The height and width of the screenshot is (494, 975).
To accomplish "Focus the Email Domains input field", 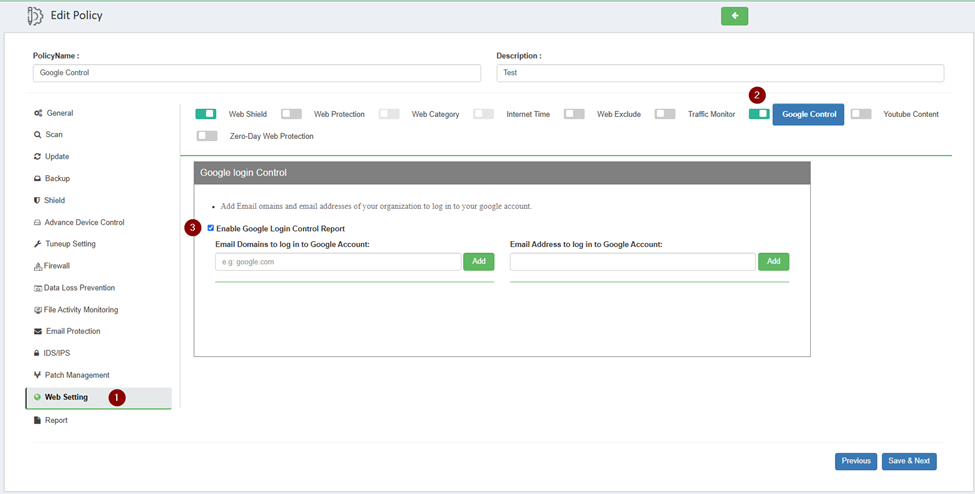I will pyautogui.click(x=338, y=262).
